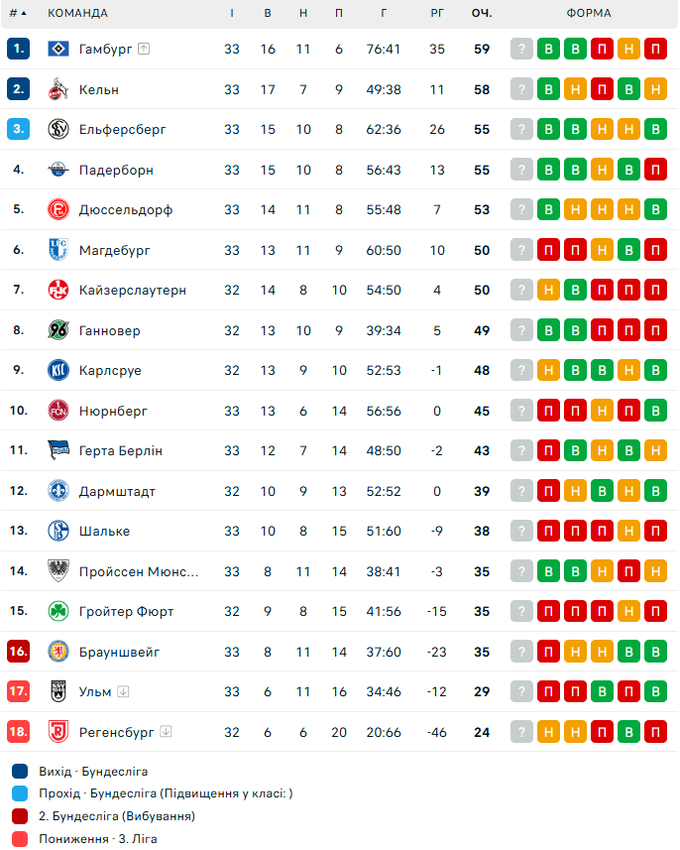This screenshot has height=850, width=680.
Task: Click the promotion arrow icon beside Гамбург
Action: [144, 49]
